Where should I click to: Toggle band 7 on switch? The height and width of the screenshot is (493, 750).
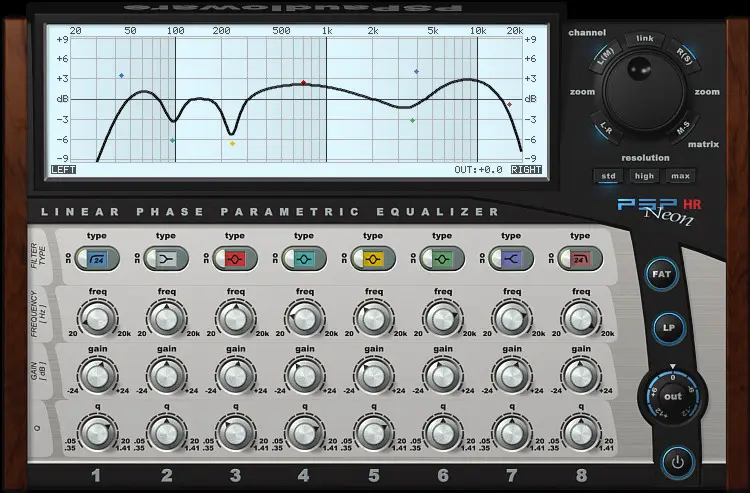[x=495, y=259]
